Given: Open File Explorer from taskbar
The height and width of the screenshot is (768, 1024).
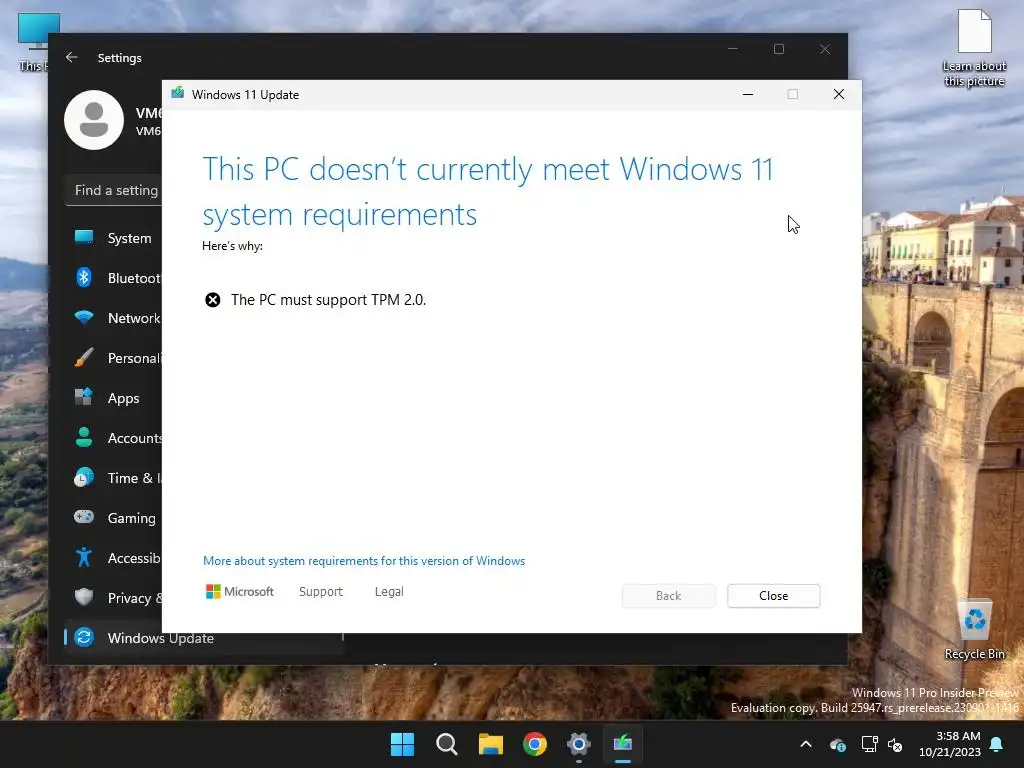Looking at the screenshot, I should click(490, 744).
